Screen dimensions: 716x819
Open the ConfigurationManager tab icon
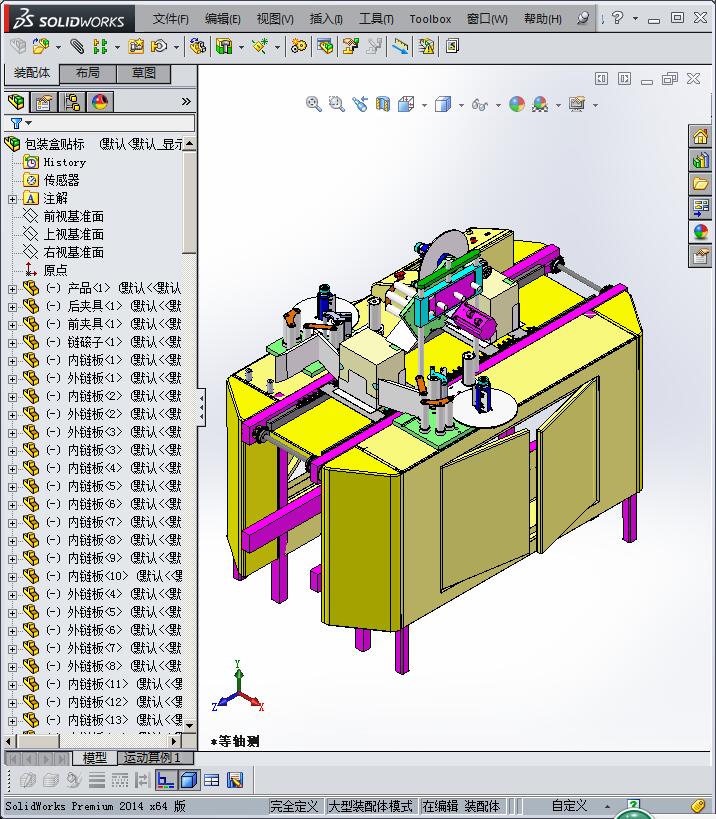(x=72, y=101)
